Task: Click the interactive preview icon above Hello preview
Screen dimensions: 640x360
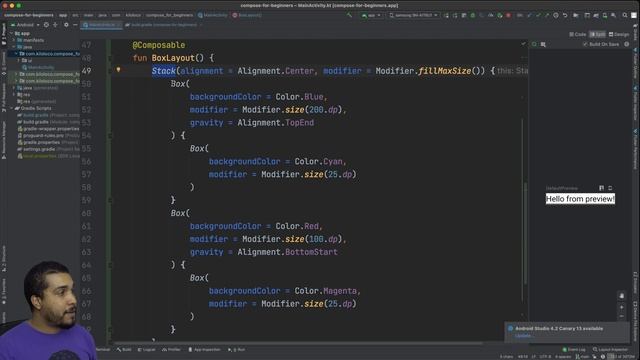Action: [601, 188]
